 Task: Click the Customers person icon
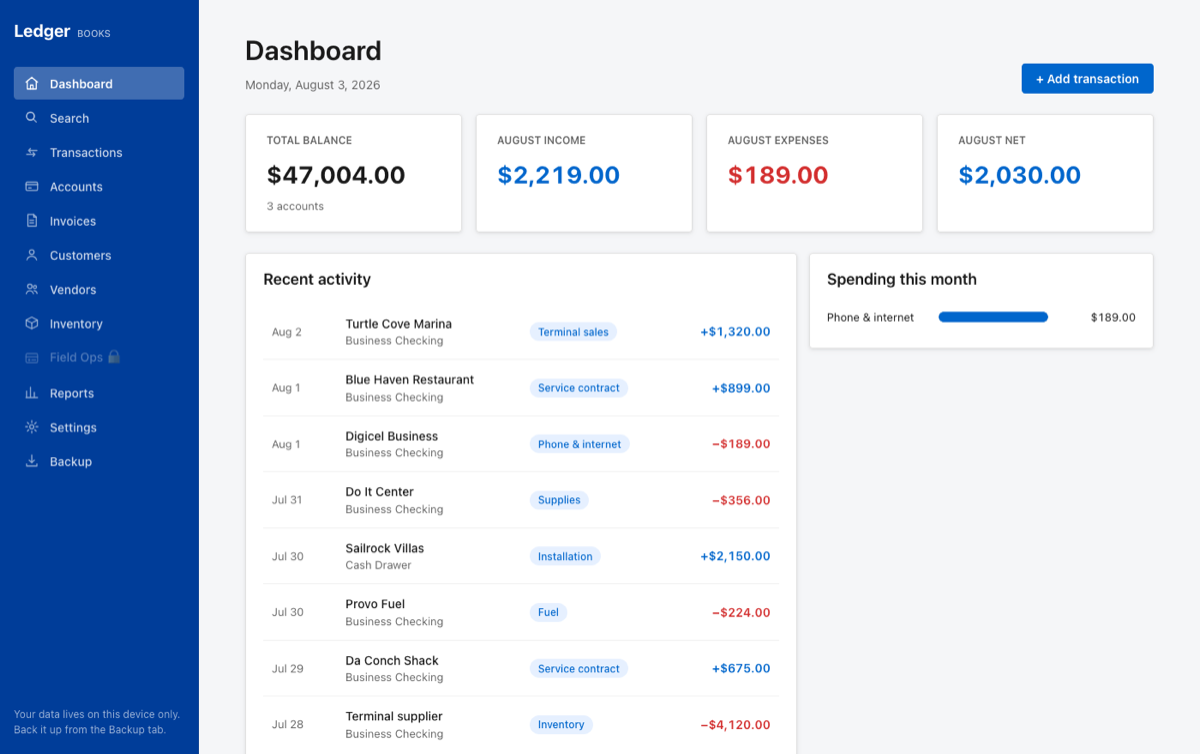pyautogui.click(x=32, y=255)
